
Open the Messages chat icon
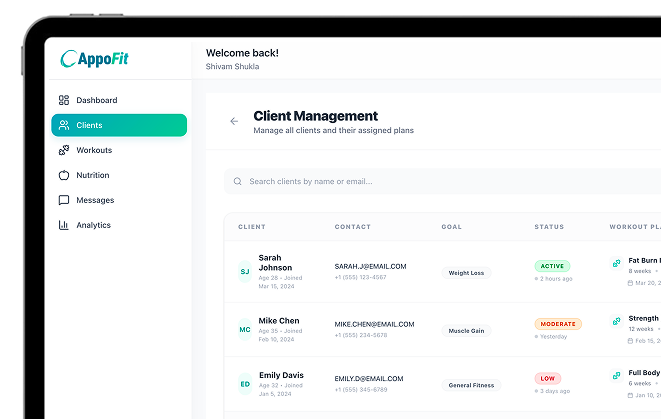click(64, 200)
